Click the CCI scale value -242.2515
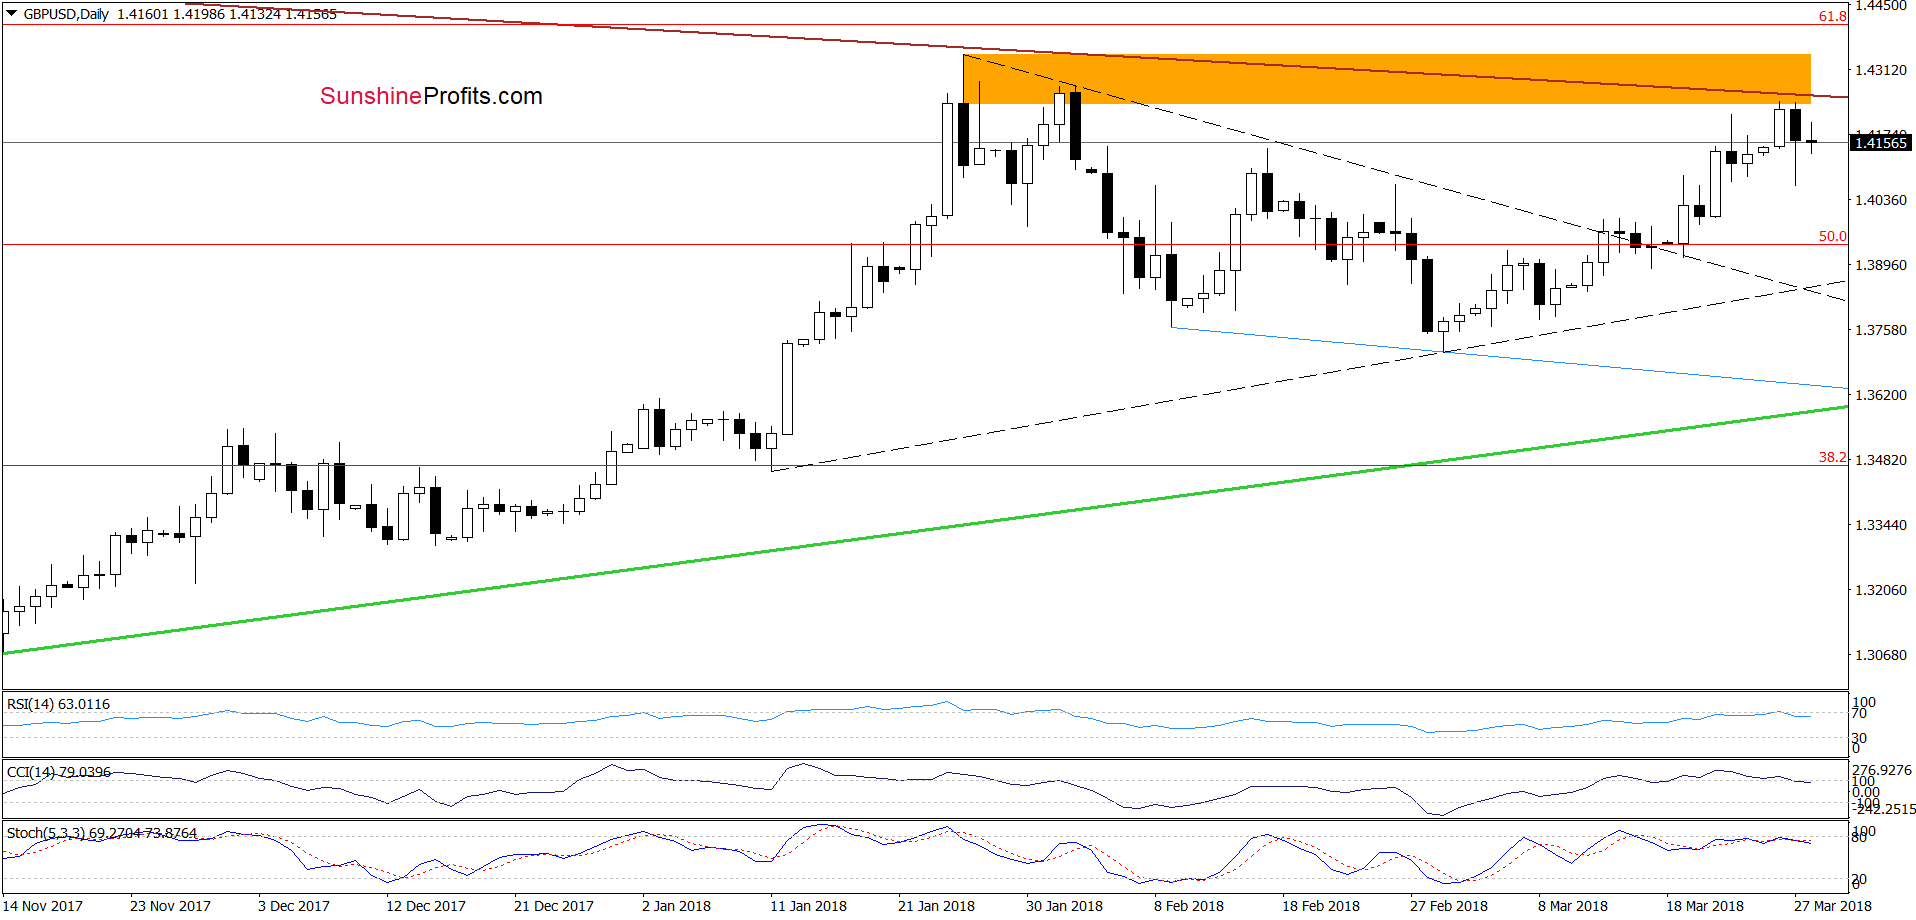Screen dimensions: 1916x920 (1884, 809)
